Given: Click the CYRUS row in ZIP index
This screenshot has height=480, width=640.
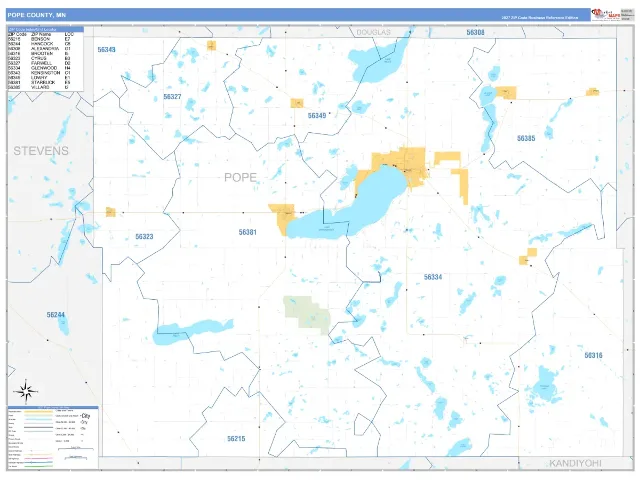Looking at the screenshot, I should click(40, 58).
